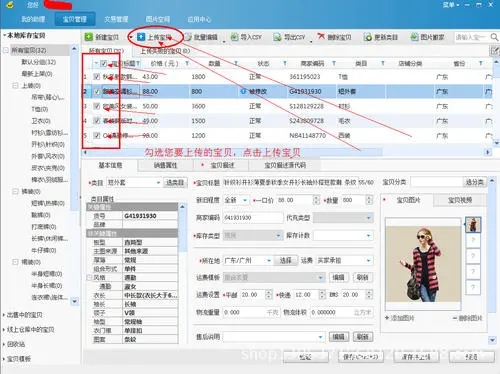
Task: Click the Update Category (更新类目) icon
Action: coord(368,37)
